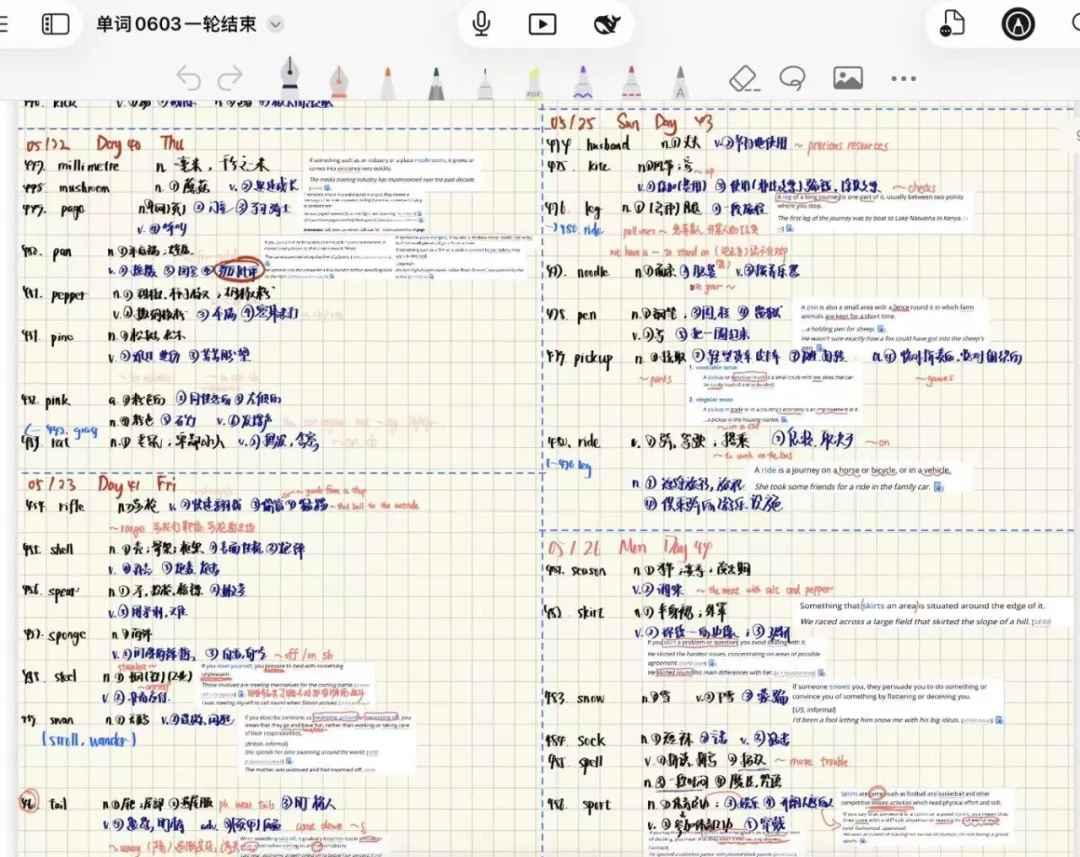Tap the handwritten word 'sport'
This screenshot has width=1080, height=857.
click(596, 805)
